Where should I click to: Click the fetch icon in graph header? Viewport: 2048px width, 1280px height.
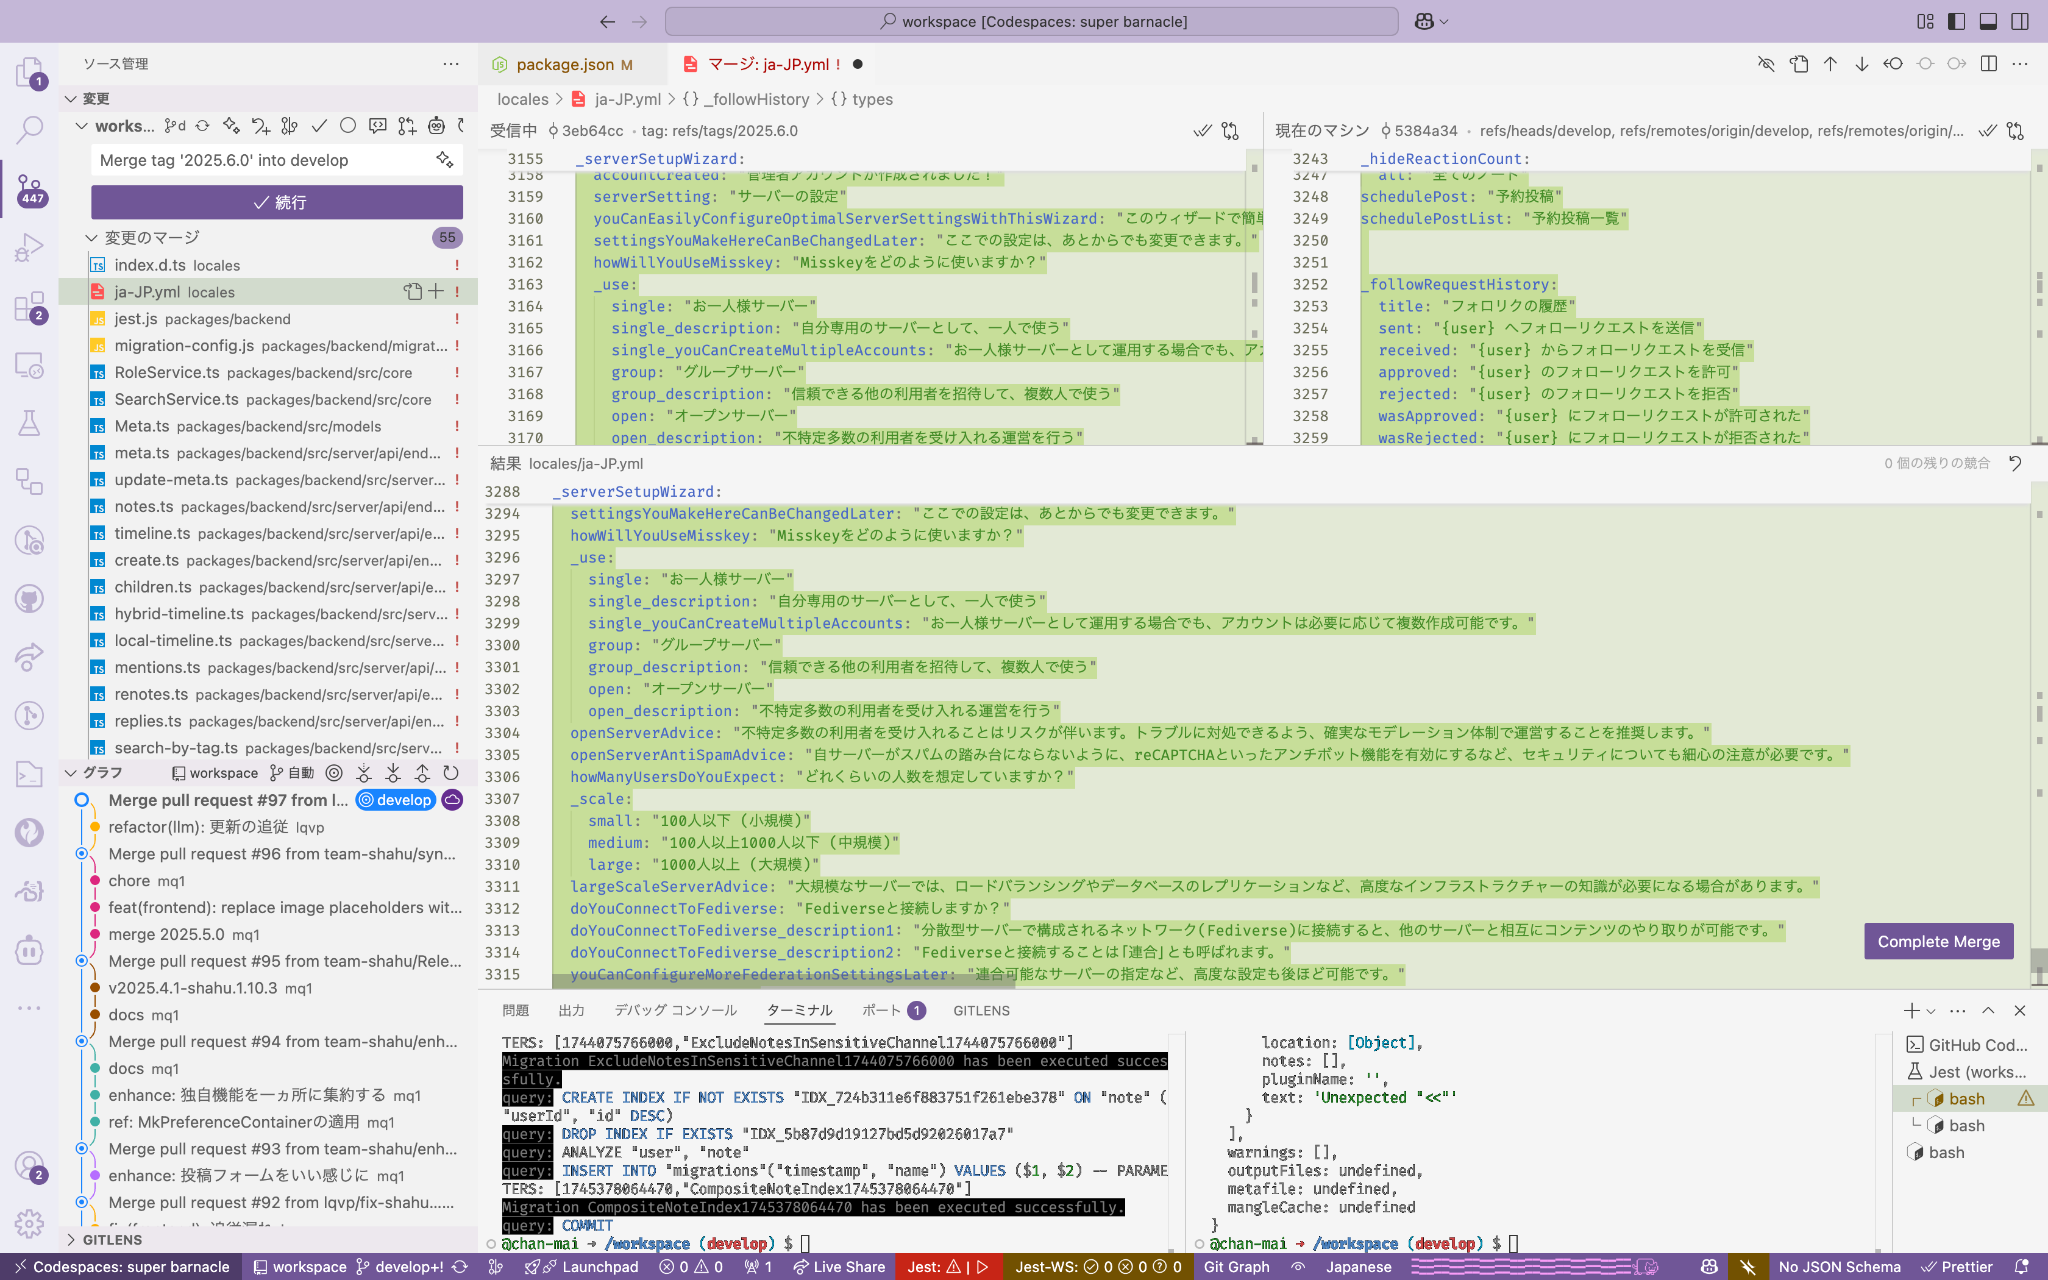tap(364, 773)
